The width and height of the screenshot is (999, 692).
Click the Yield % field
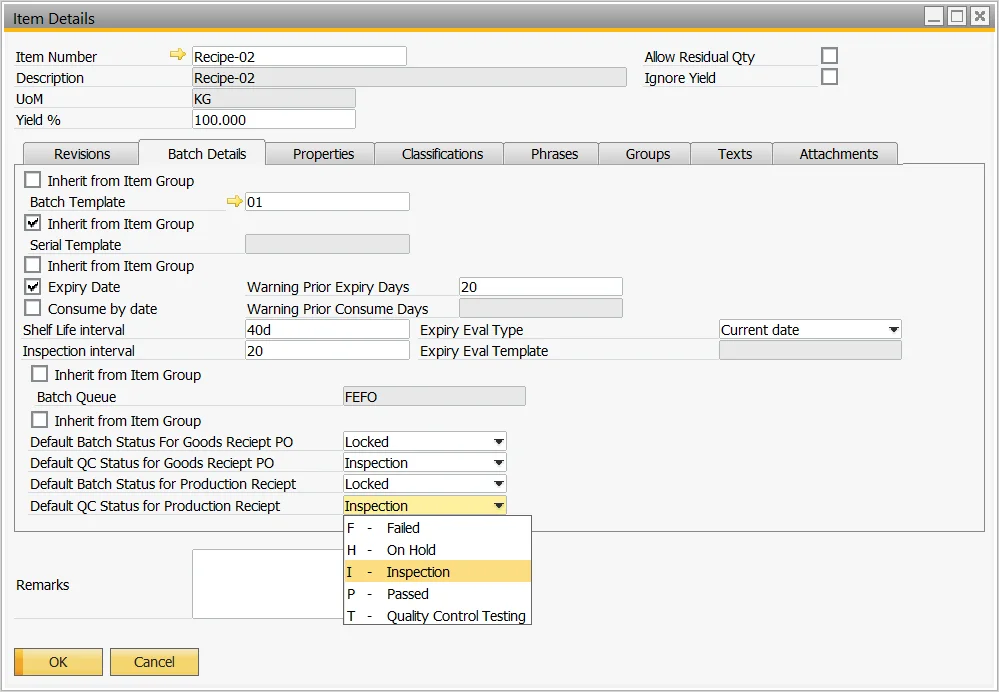pos(273,119)
